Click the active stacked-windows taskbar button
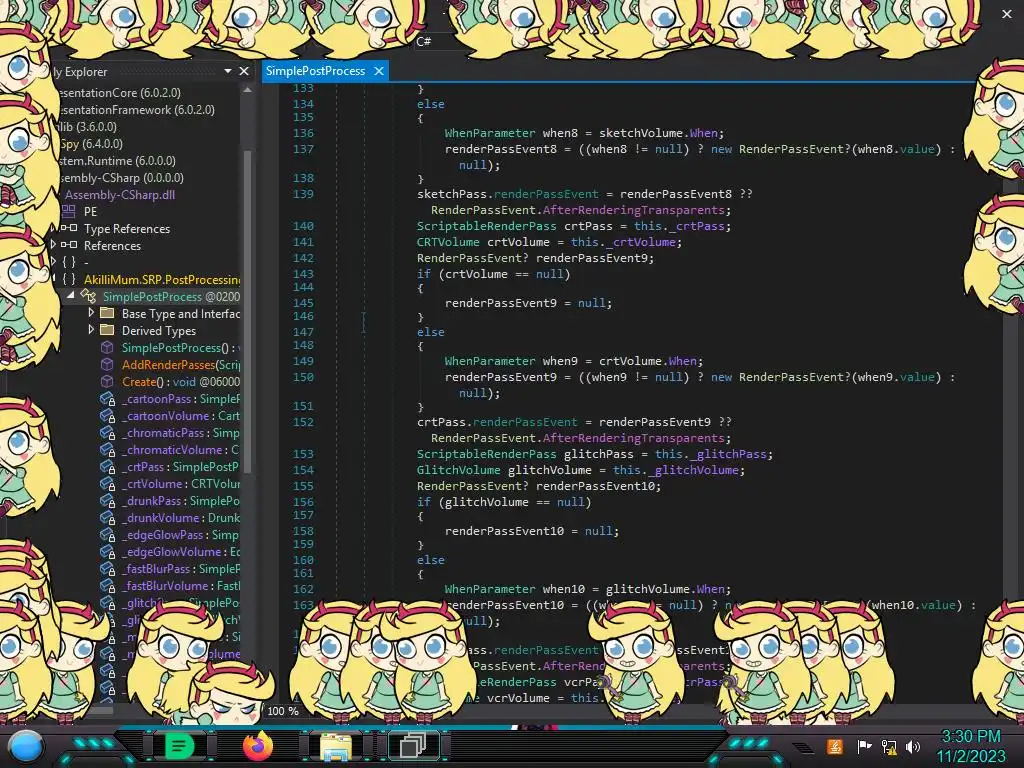The image size is (1024, 768). click(413, 746)
